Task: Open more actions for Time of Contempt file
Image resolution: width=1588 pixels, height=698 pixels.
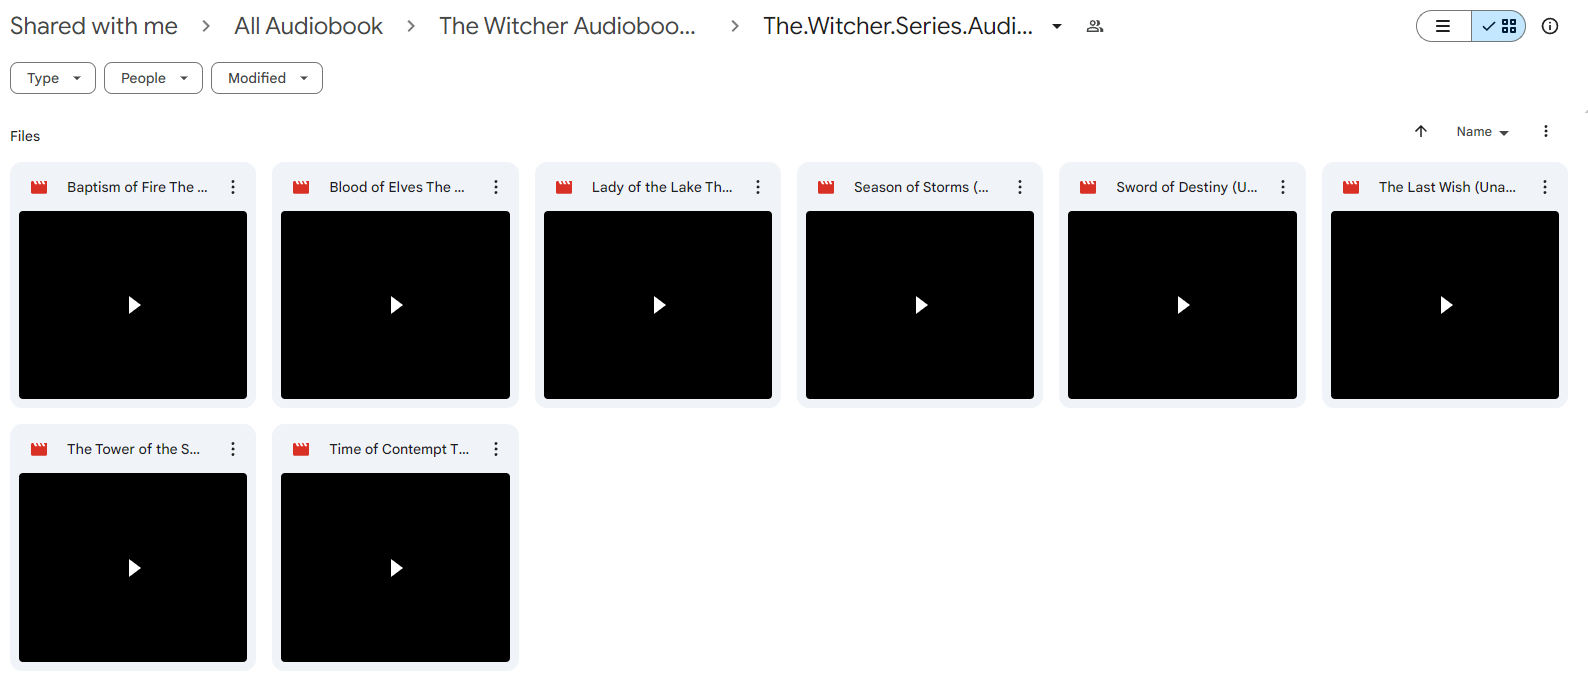Action: pyautogui.click(x=496, y=449)
